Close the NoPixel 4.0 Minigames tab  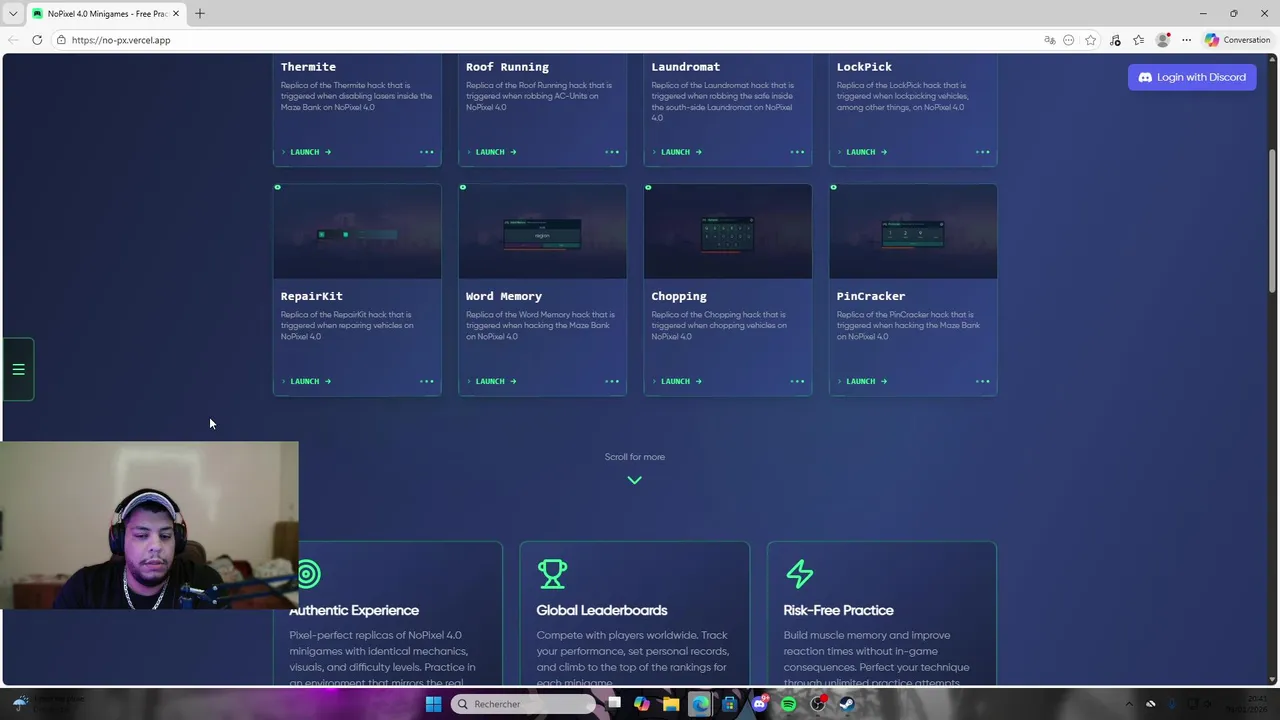[176, 14]
